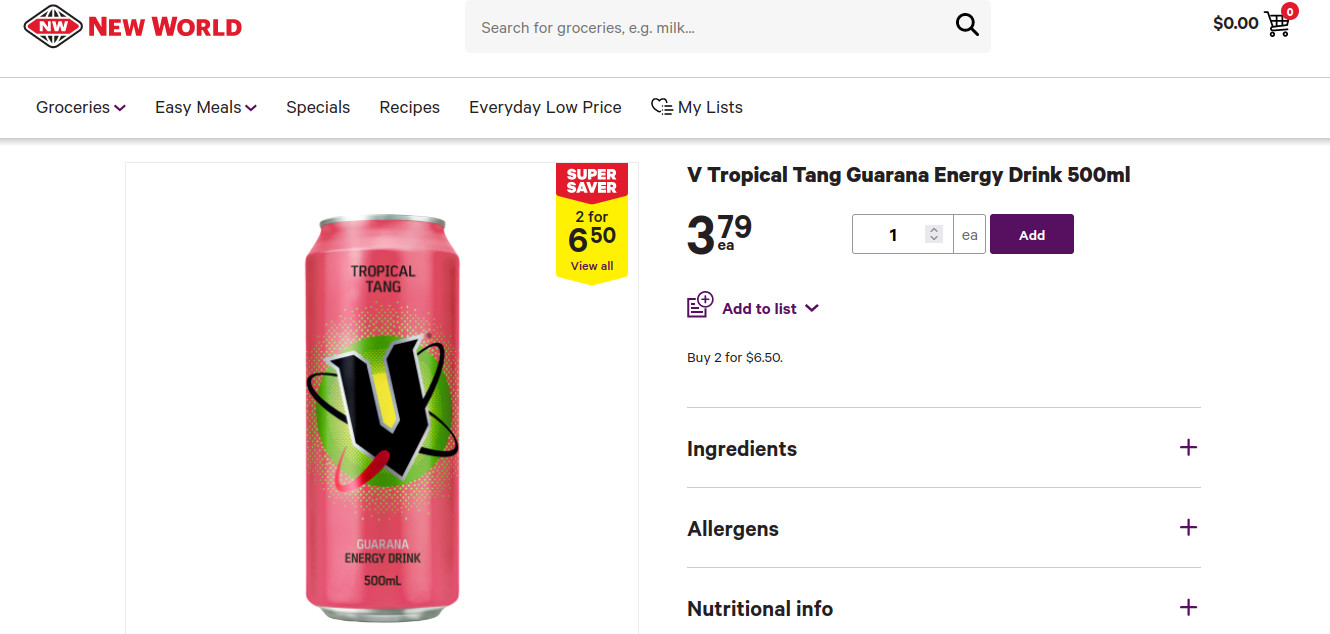Open View all under the Super Saver badge
The image size is (1330, 634).
591,265
